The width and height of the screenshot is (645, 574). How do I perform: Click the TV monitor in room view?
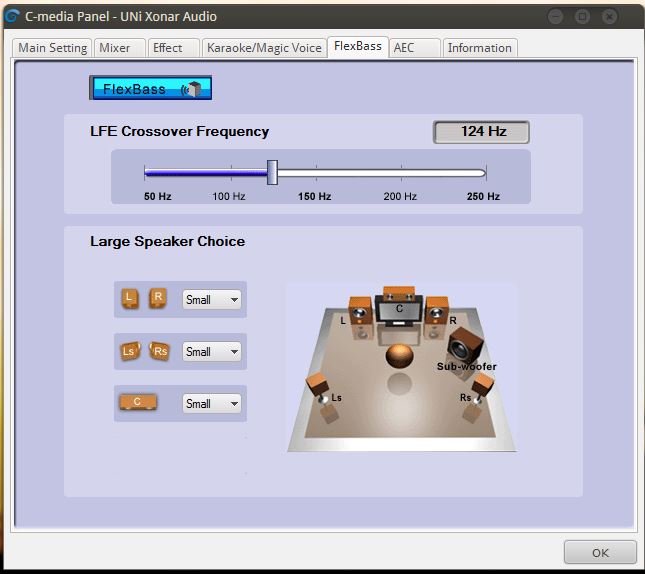pyautogui.click(x=399, y=311)
